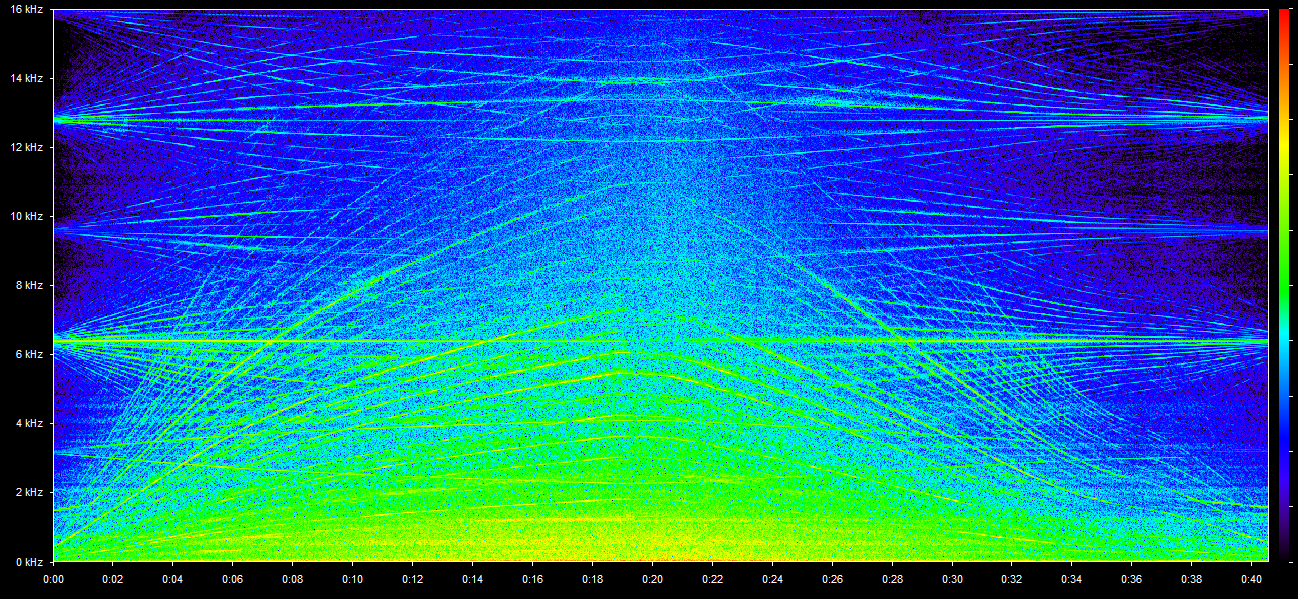Image resolution: width=1298 pixels, height=599 pixels.
Task: Select the 0:04 time marker
Action: coord(173,579)
